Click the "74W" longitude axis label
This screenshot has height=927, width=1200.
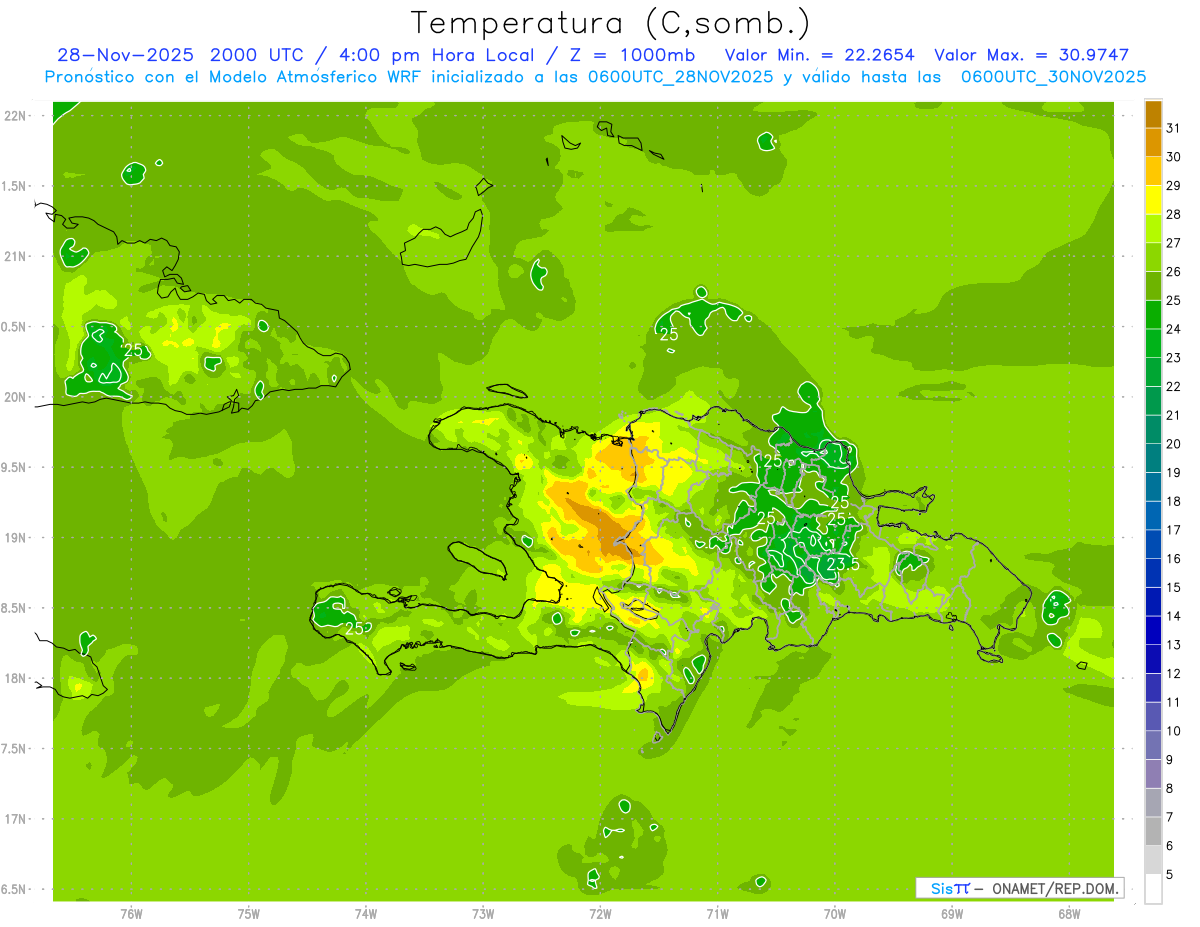(365, 914)
